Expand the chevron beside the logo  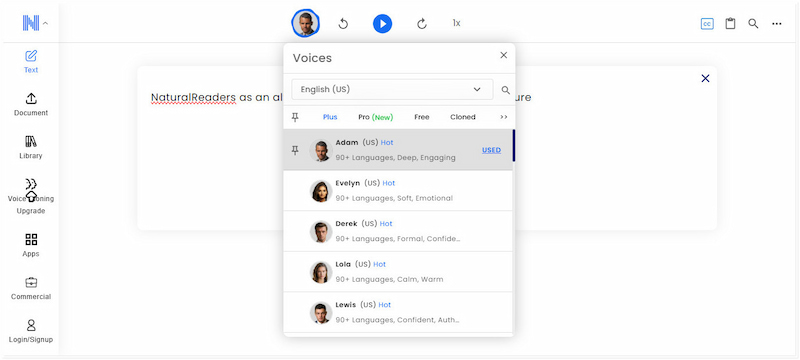coord(45,23)
